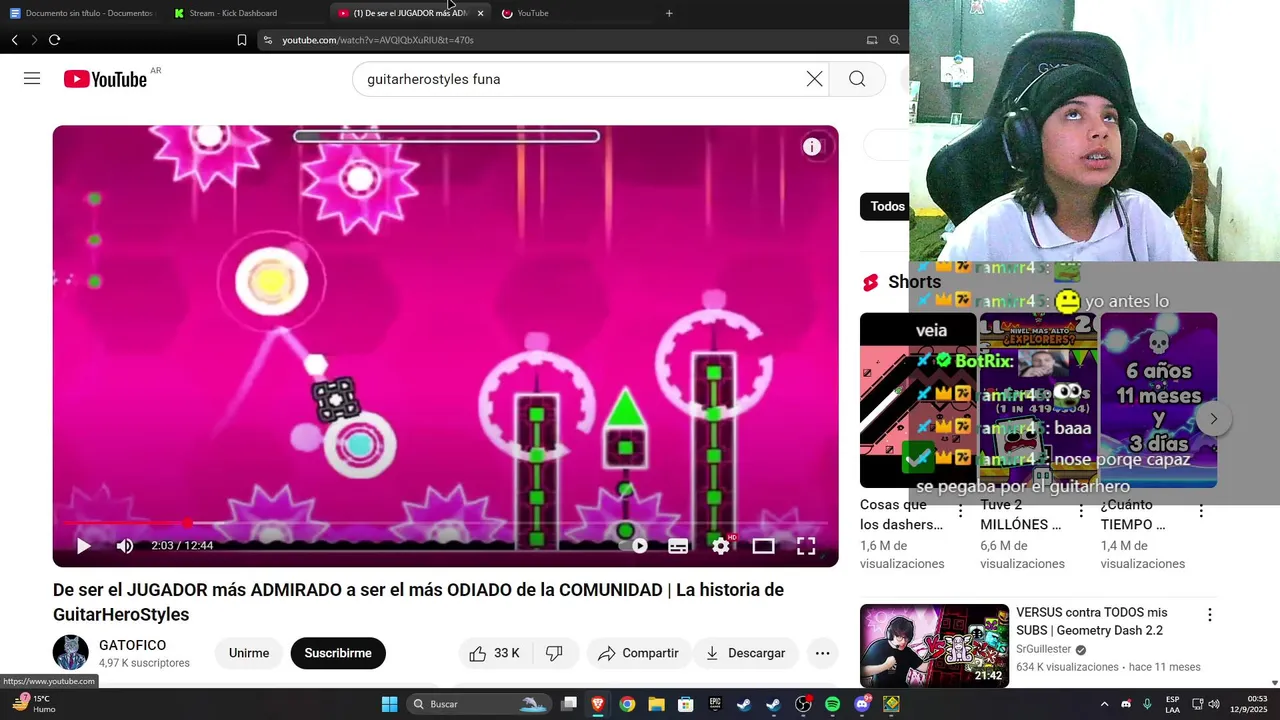Open the YouTube hamburger guide menu

(32, 78)
